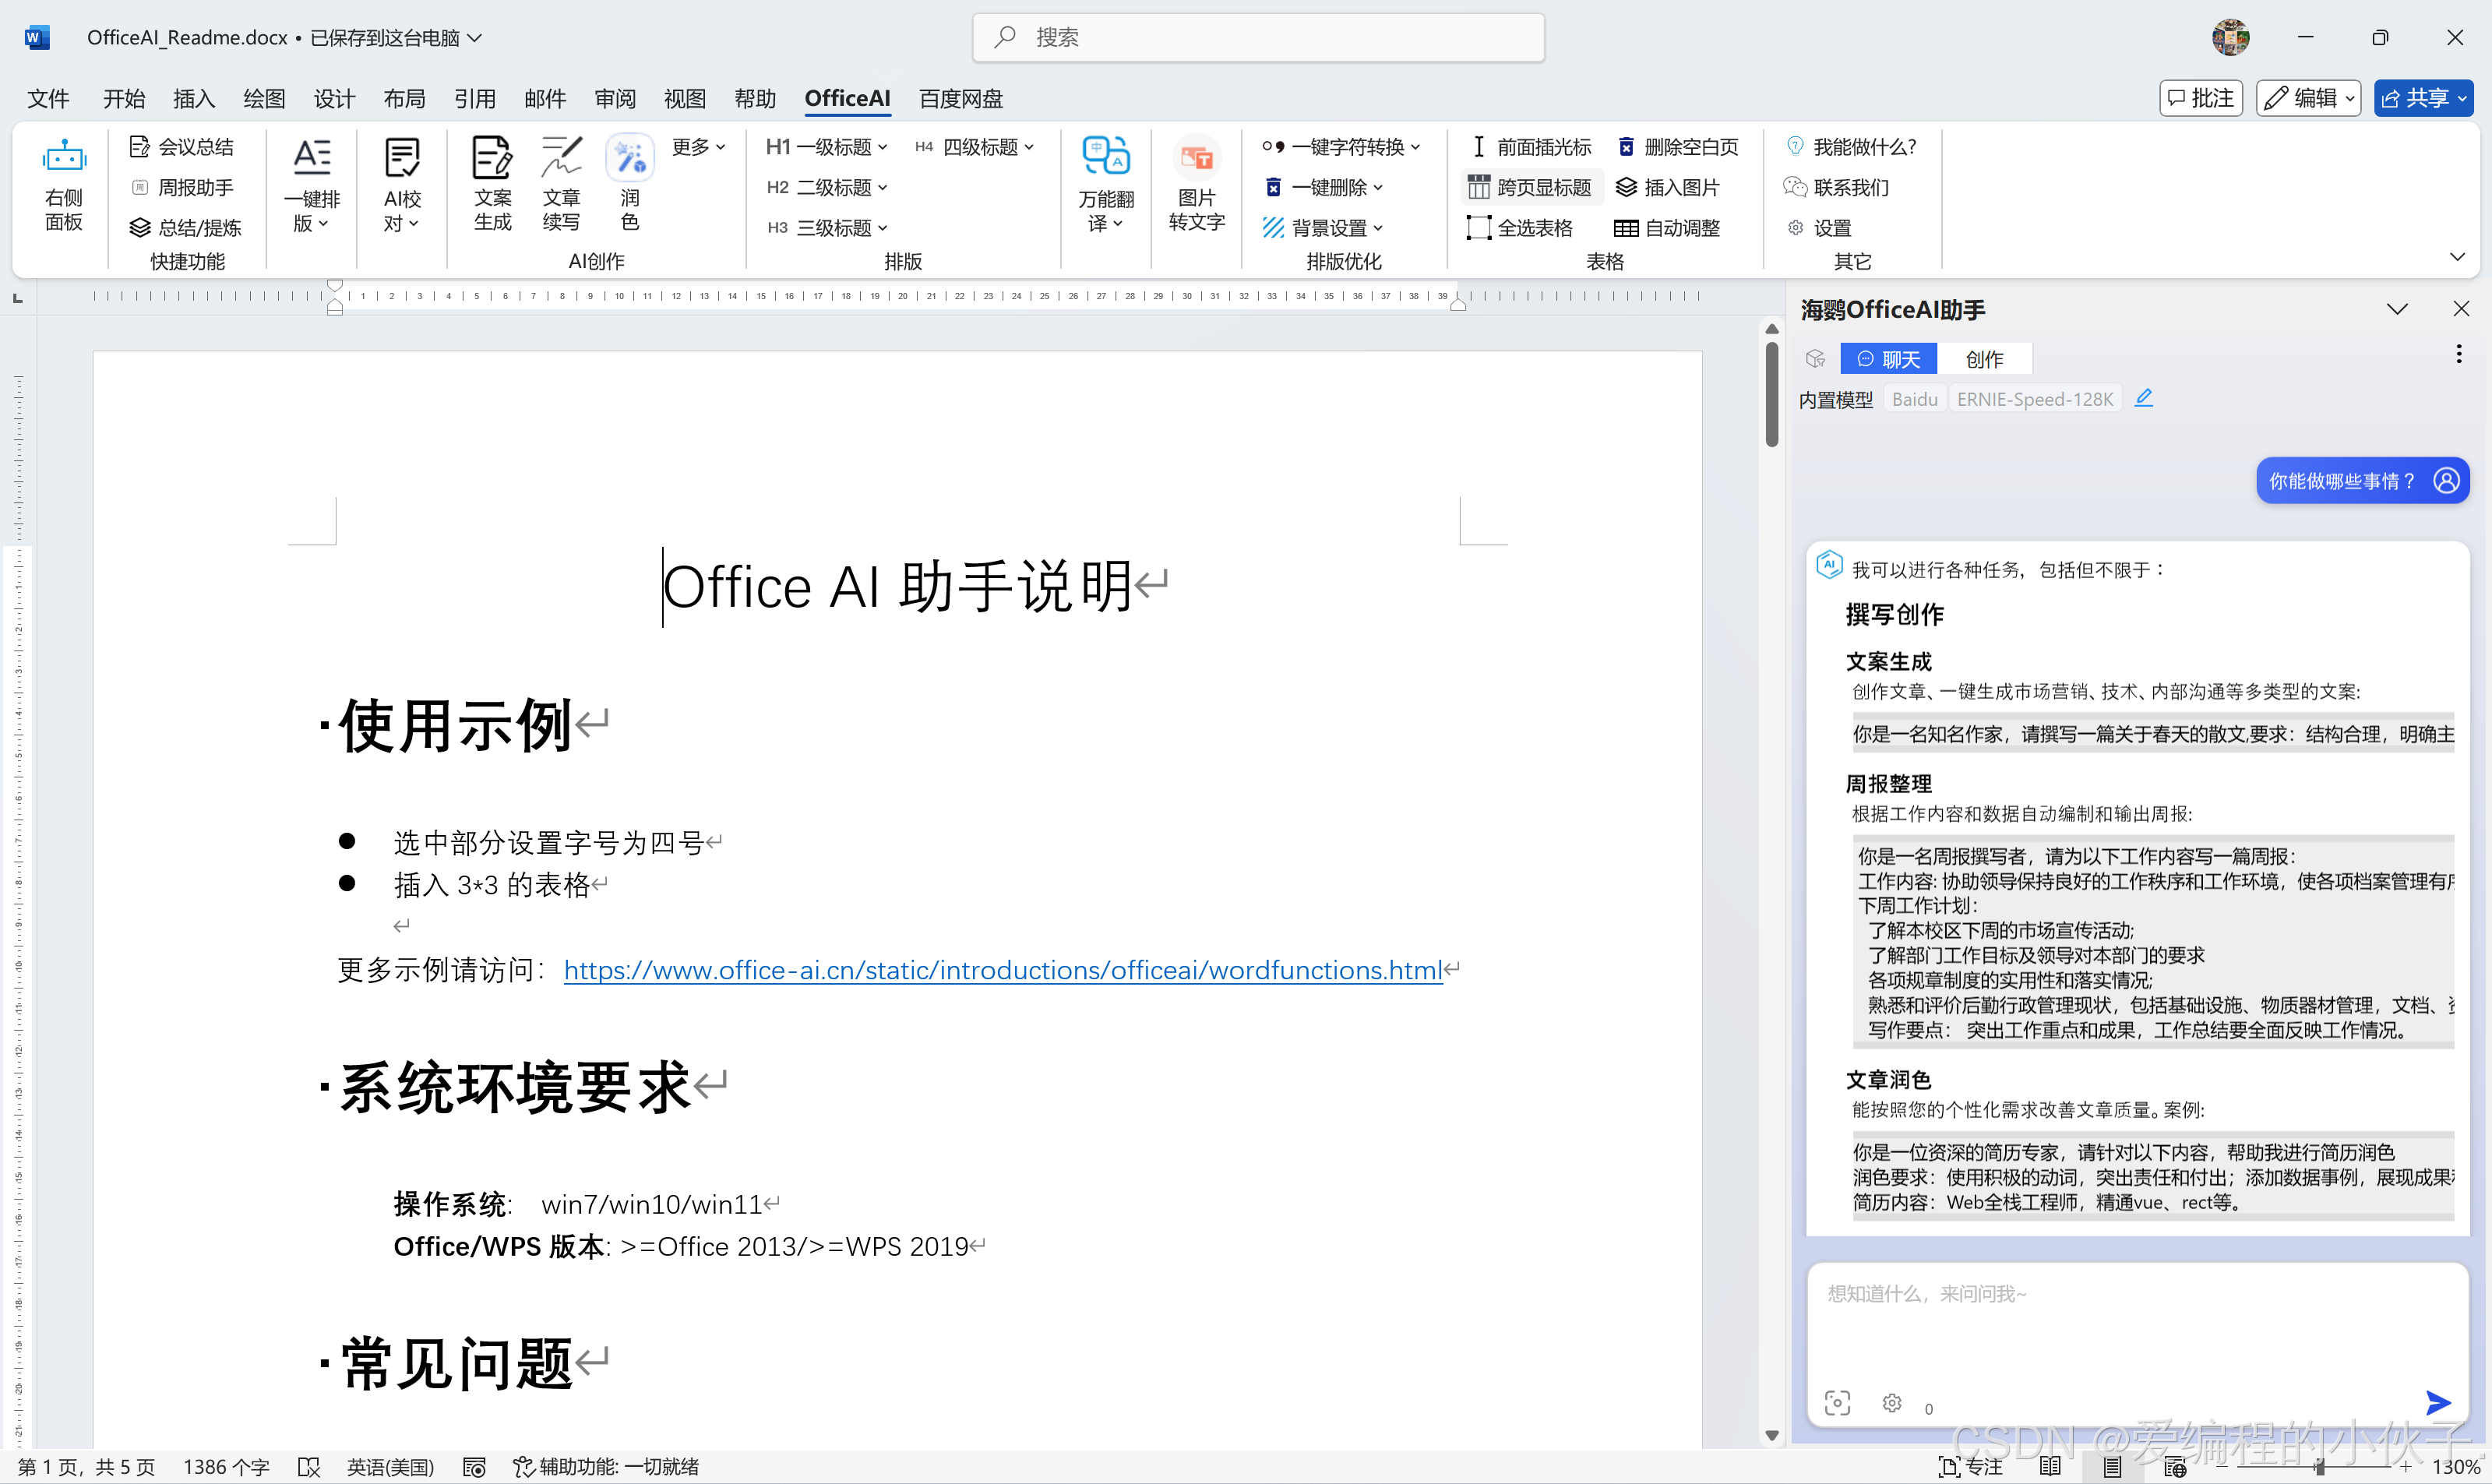Switch to 创作 mode in assistant panel
2492x1484 pixels.
point(1984,358)
